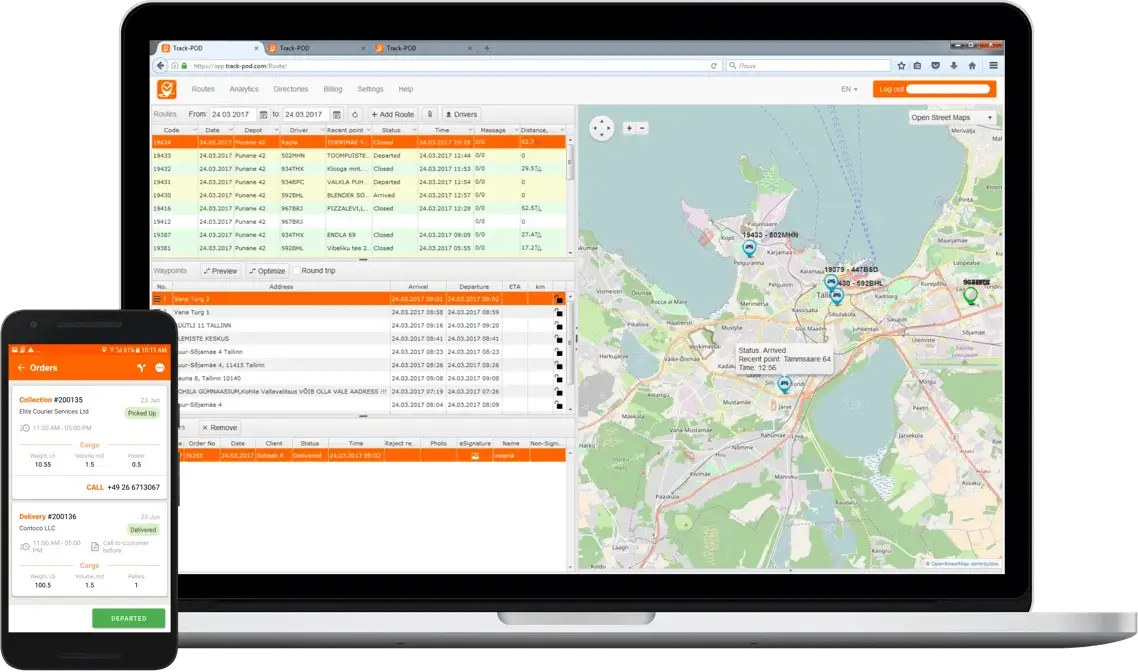
Task: View the eSignature image for order 76293
Action: point(475,456)
